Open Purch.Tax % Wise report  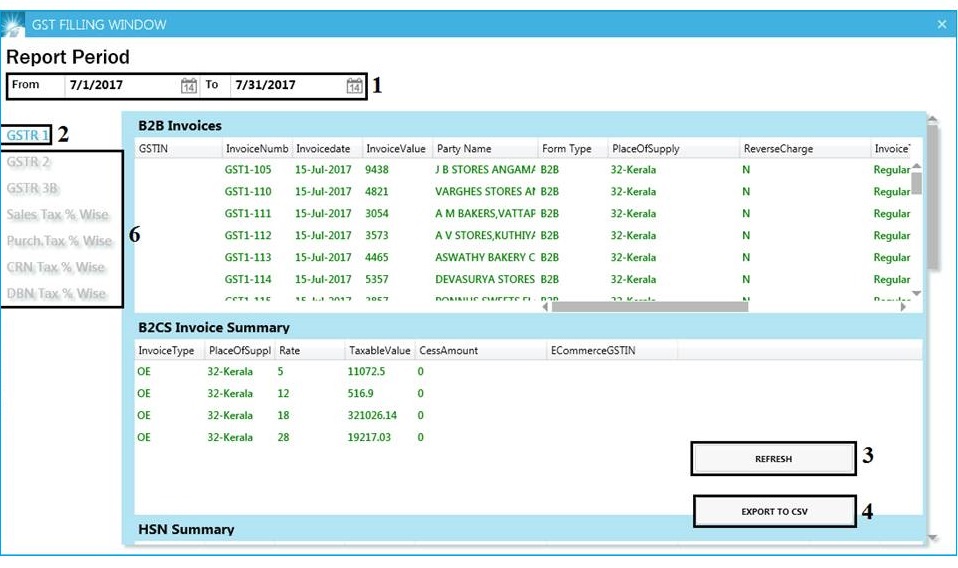pyautogui.click(x=59, y=241)
